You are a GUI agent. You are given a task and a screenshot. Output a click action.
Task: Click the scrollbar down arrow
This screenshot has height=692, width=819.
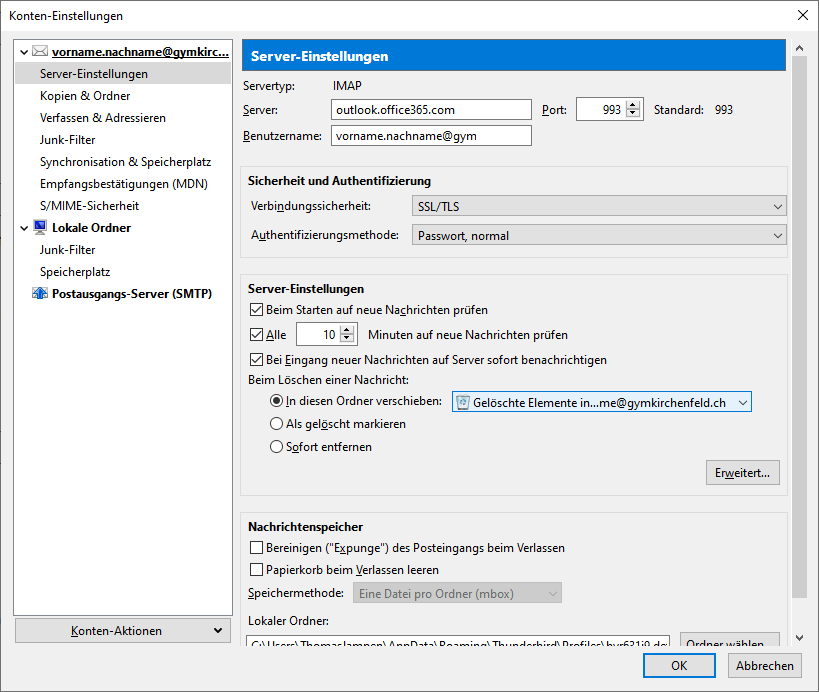(799, 638)
